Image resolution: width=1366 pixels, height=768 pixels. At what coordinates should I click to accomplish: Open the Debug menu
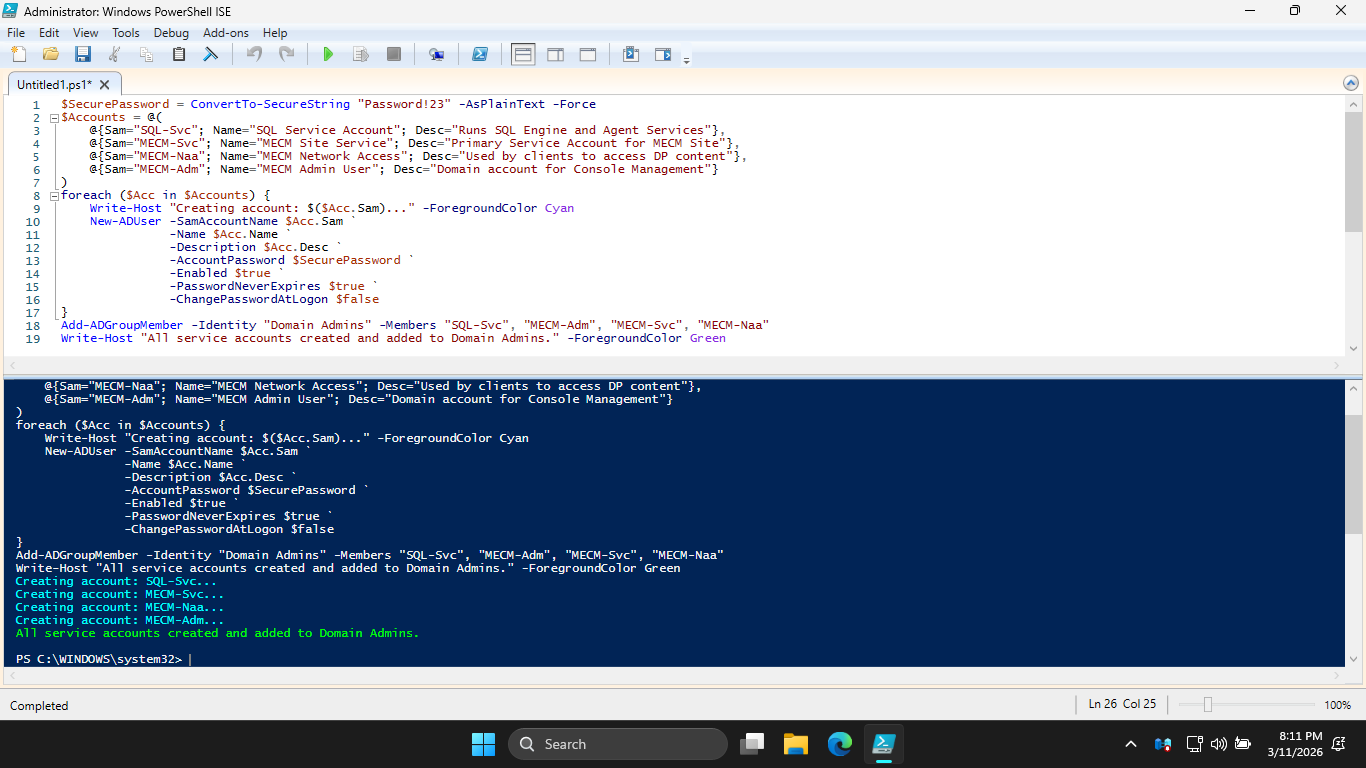(x=171, y=33)
